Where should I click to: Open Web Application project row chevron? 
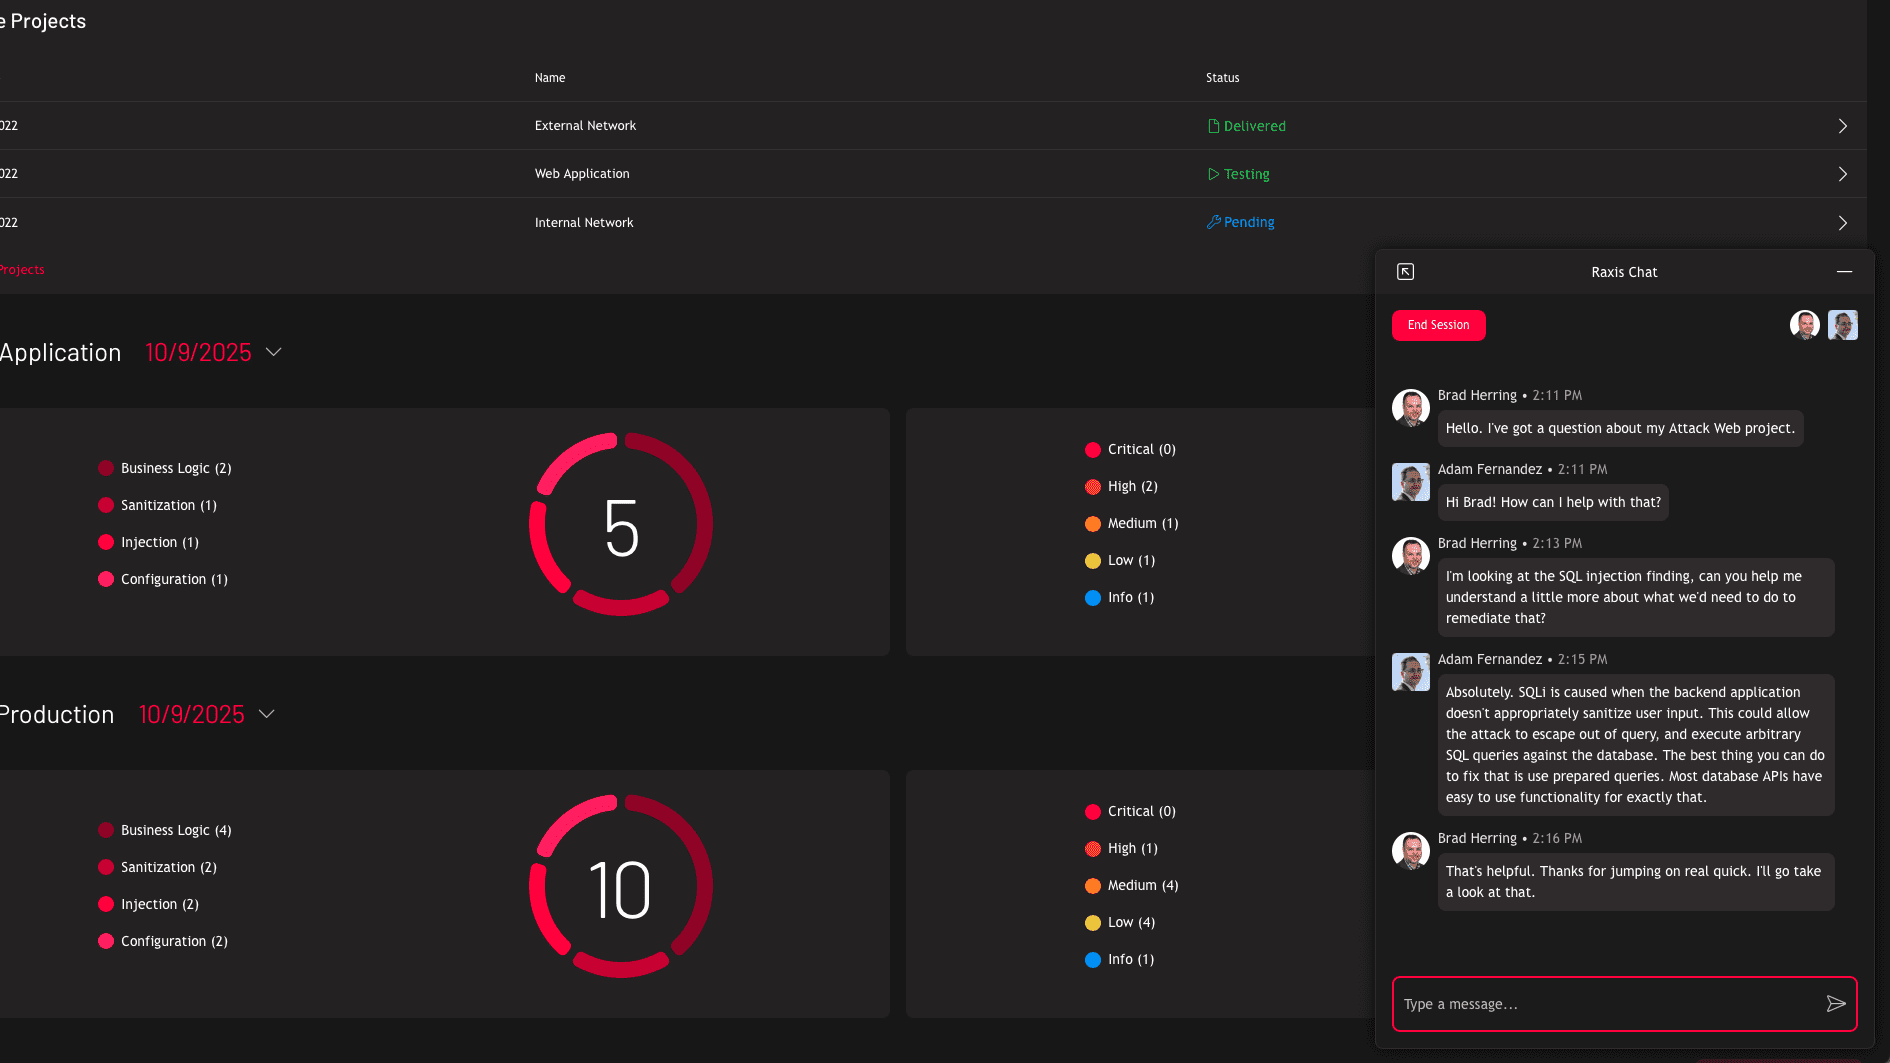coord(1842,174)
